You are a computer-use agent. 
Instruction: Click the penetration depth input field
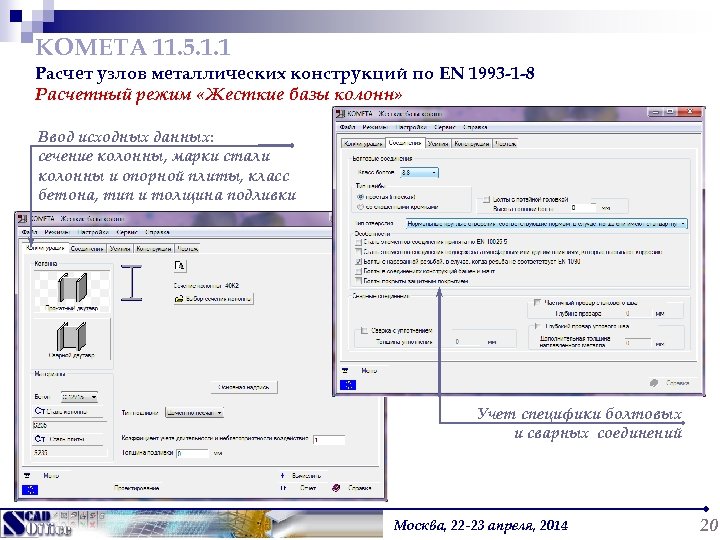pos(637,314)
